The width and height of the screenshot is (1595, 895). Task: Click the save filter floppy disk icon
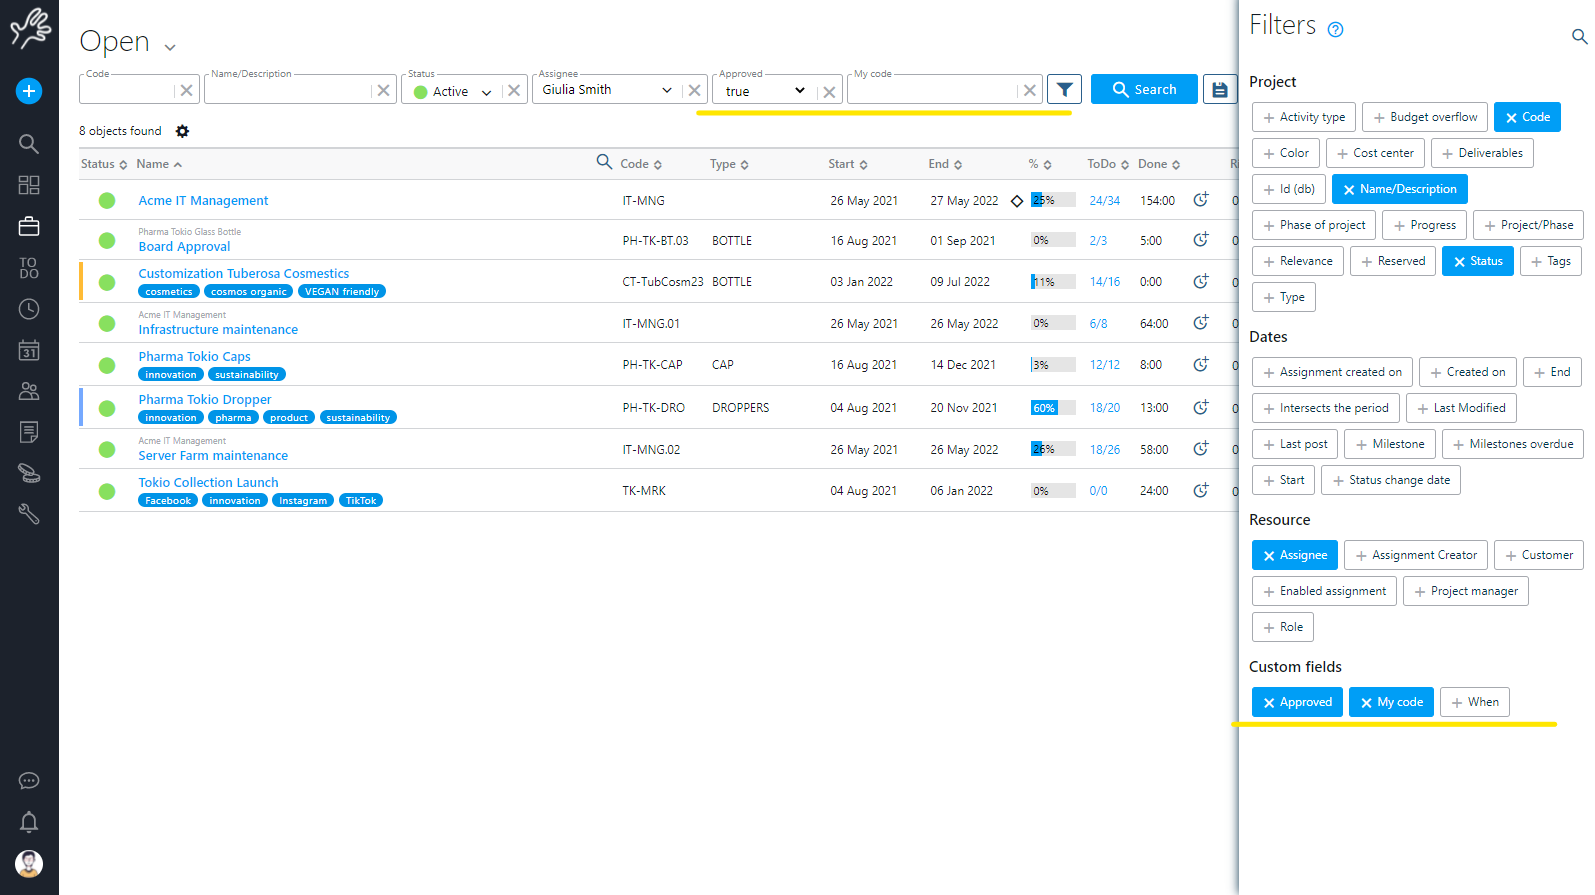[1219, 90]
